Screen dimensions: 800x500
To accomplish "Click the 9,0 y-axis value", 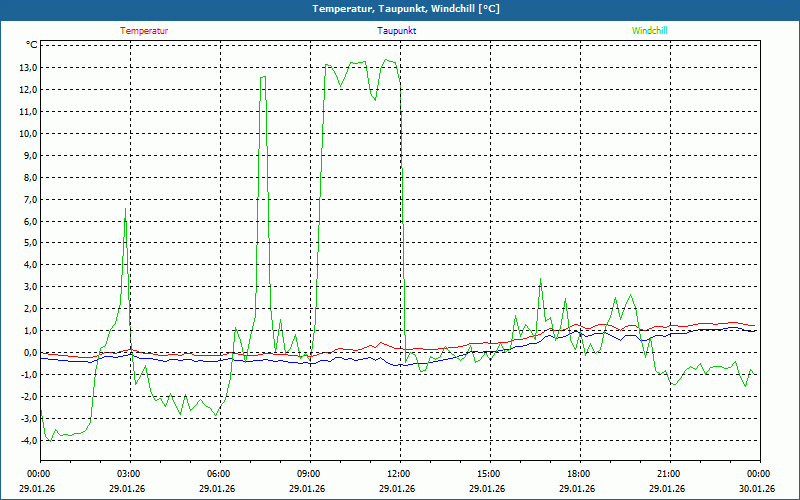I will point(30,156).
